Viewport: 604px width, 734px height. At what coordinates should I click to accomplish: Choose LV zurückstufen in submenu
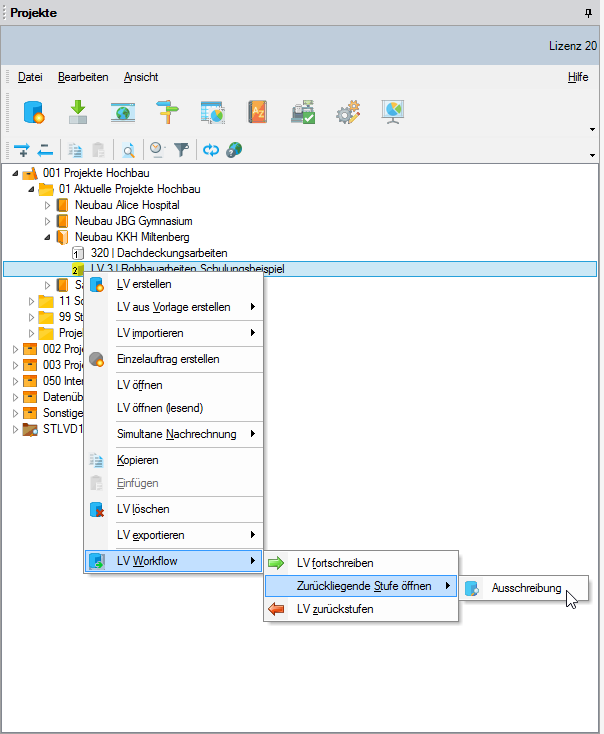click(361, 609)
